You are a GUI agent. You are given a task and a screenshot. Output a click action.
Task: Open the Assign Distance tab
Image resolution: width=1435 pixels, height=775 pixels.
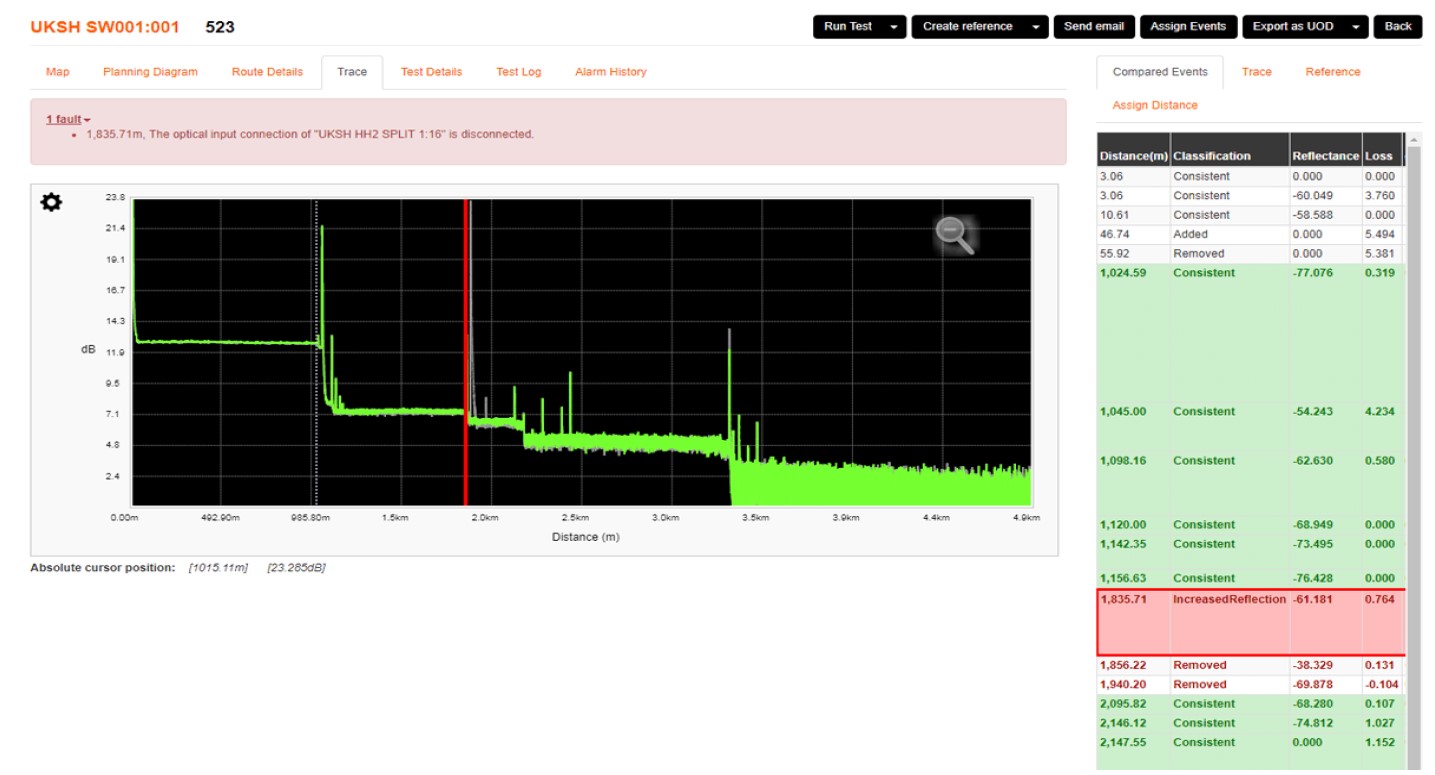[x=1154, y=105]
